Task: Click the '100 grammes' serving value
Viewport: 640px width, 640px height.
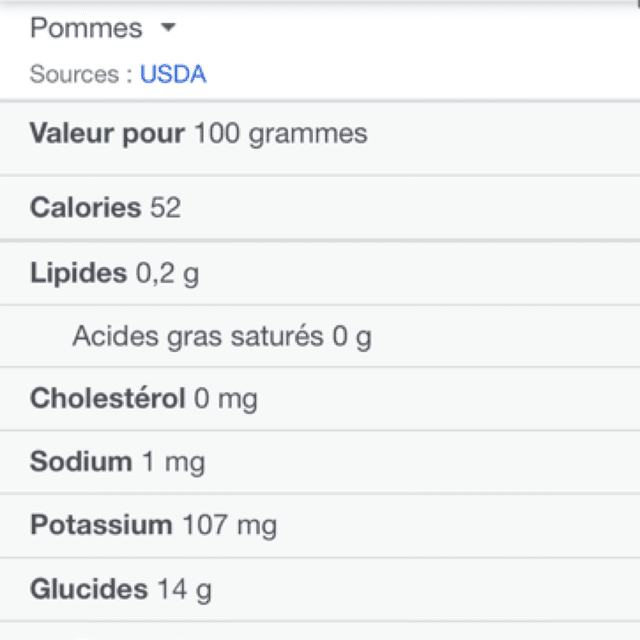Action: [280, 133]
